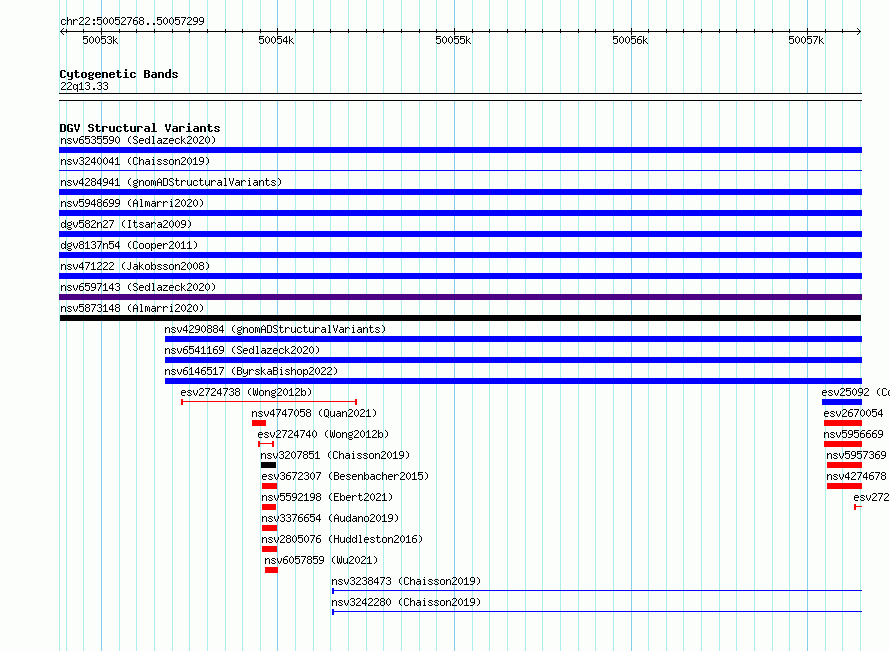The image size is (890, 651).
Task: Open the nsv5957369 label
Action: [856, 455]
